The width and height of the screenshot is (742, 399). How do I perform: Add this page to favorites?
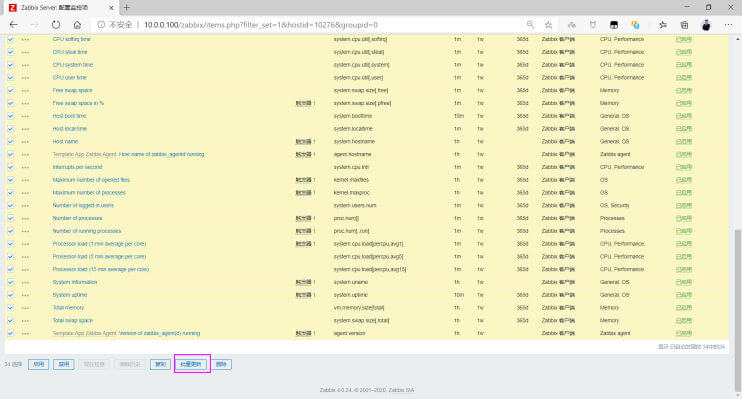(x=548, y=25)
